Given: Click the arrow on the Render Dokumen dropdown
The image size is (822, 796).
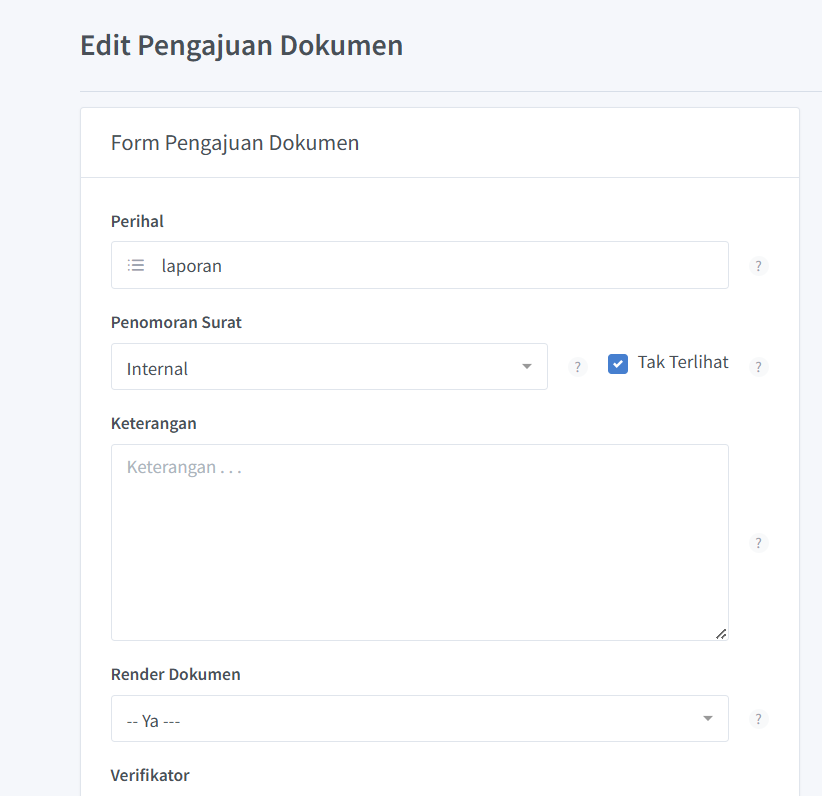Looking at the screenshot, I should (708, 719).
